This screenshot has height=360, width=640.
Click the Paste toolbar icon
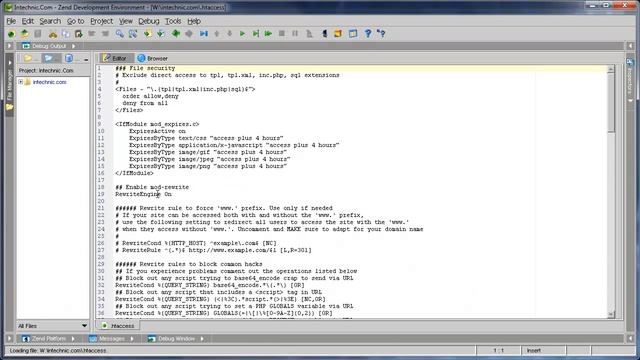coord(78,34)
